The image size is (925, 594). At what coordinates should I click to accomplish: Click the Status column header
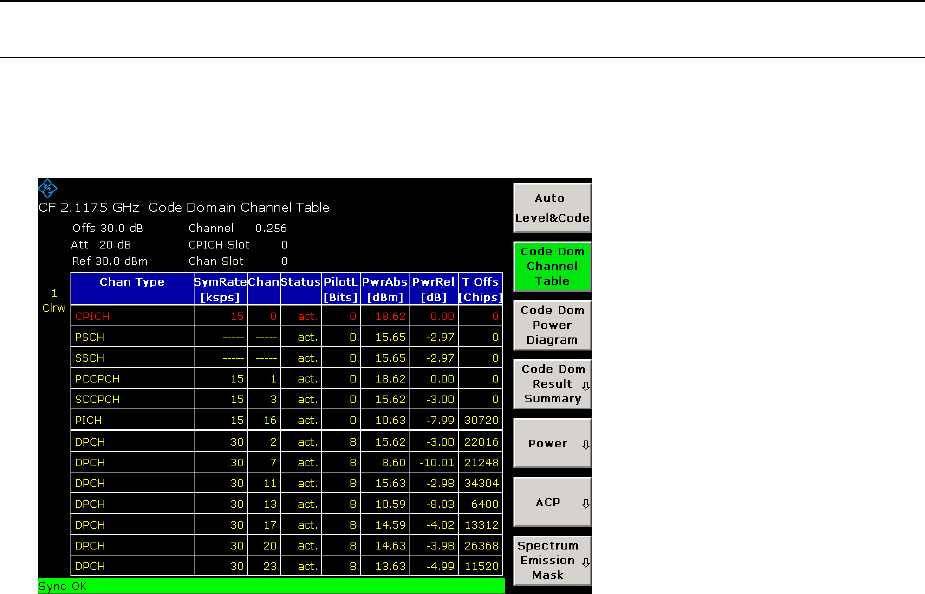[x=300, y=288]
